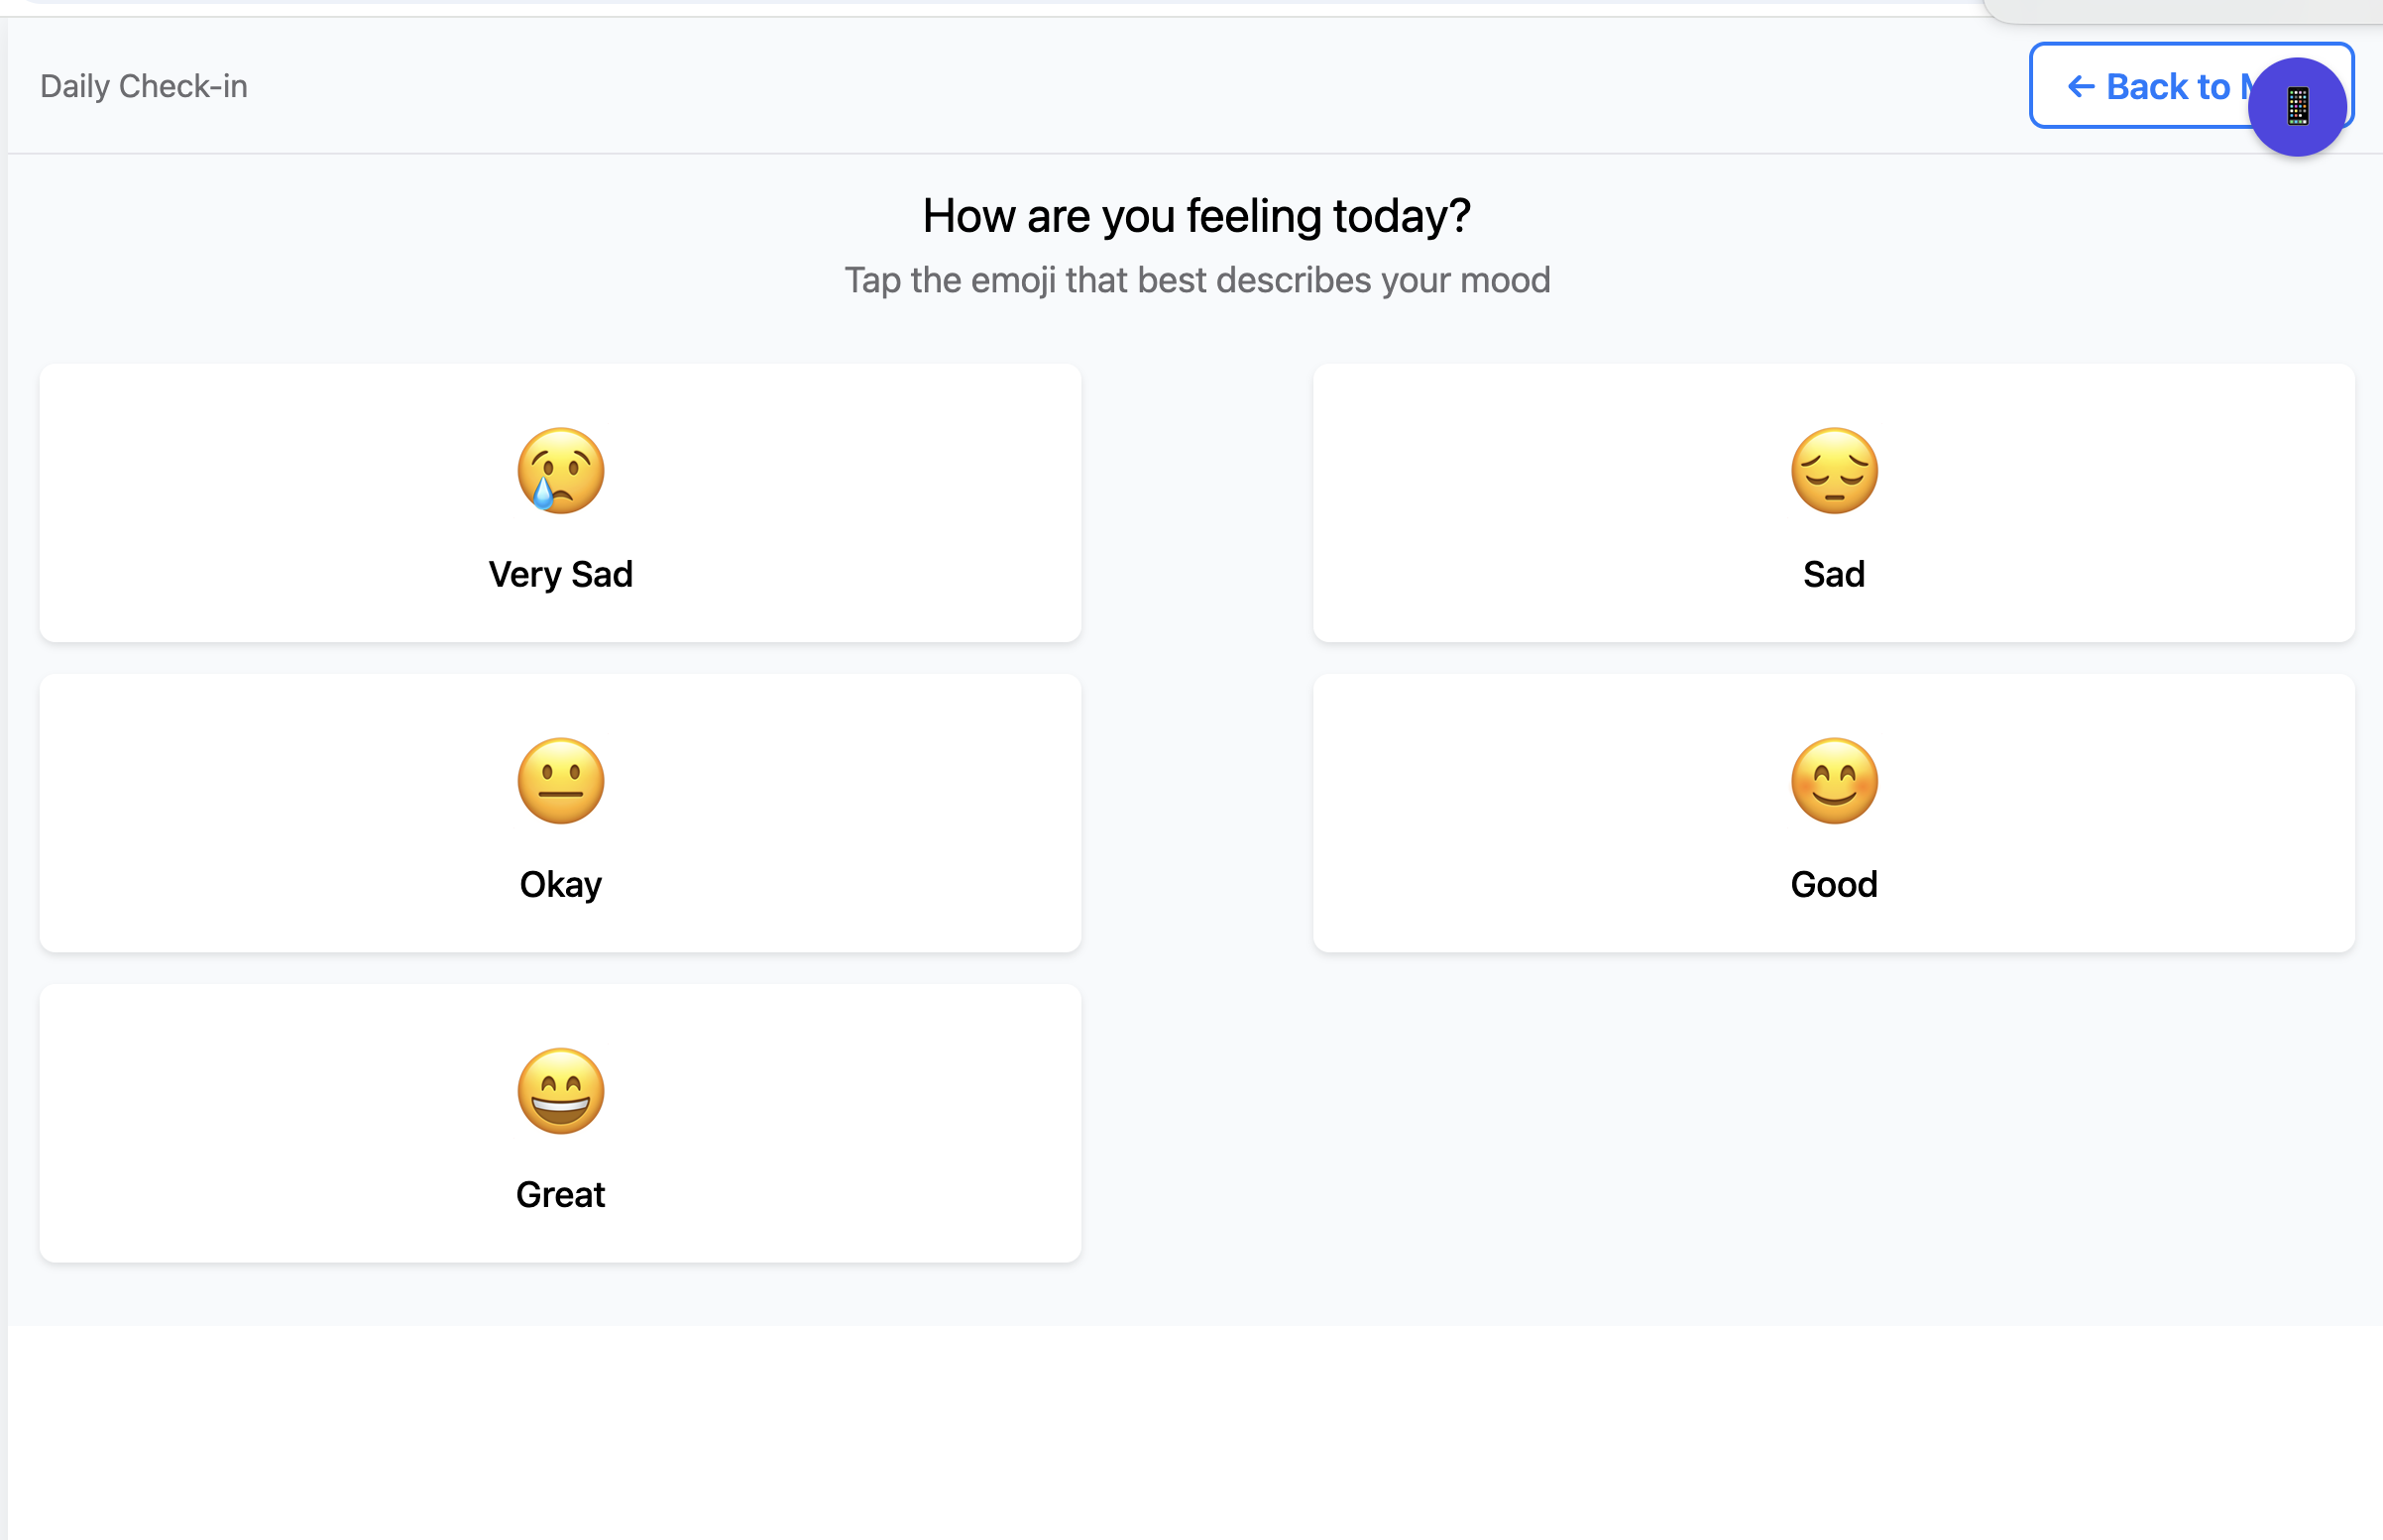Tap the smiling Good emoji face

pyautogui.click(x=1834, y=781)
